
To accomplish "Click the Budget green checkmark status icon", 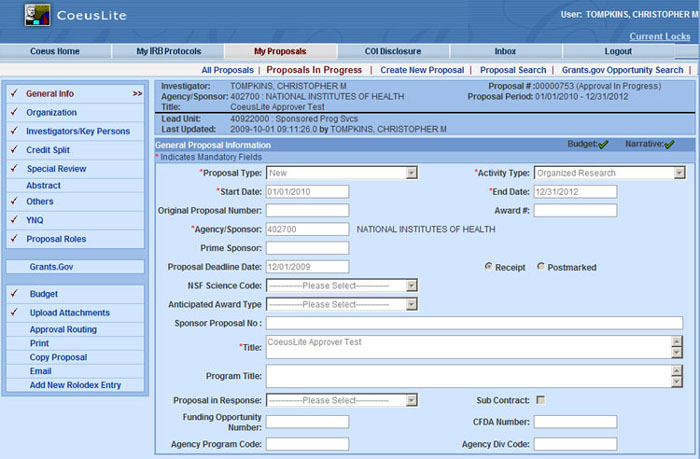I will 602,145.
